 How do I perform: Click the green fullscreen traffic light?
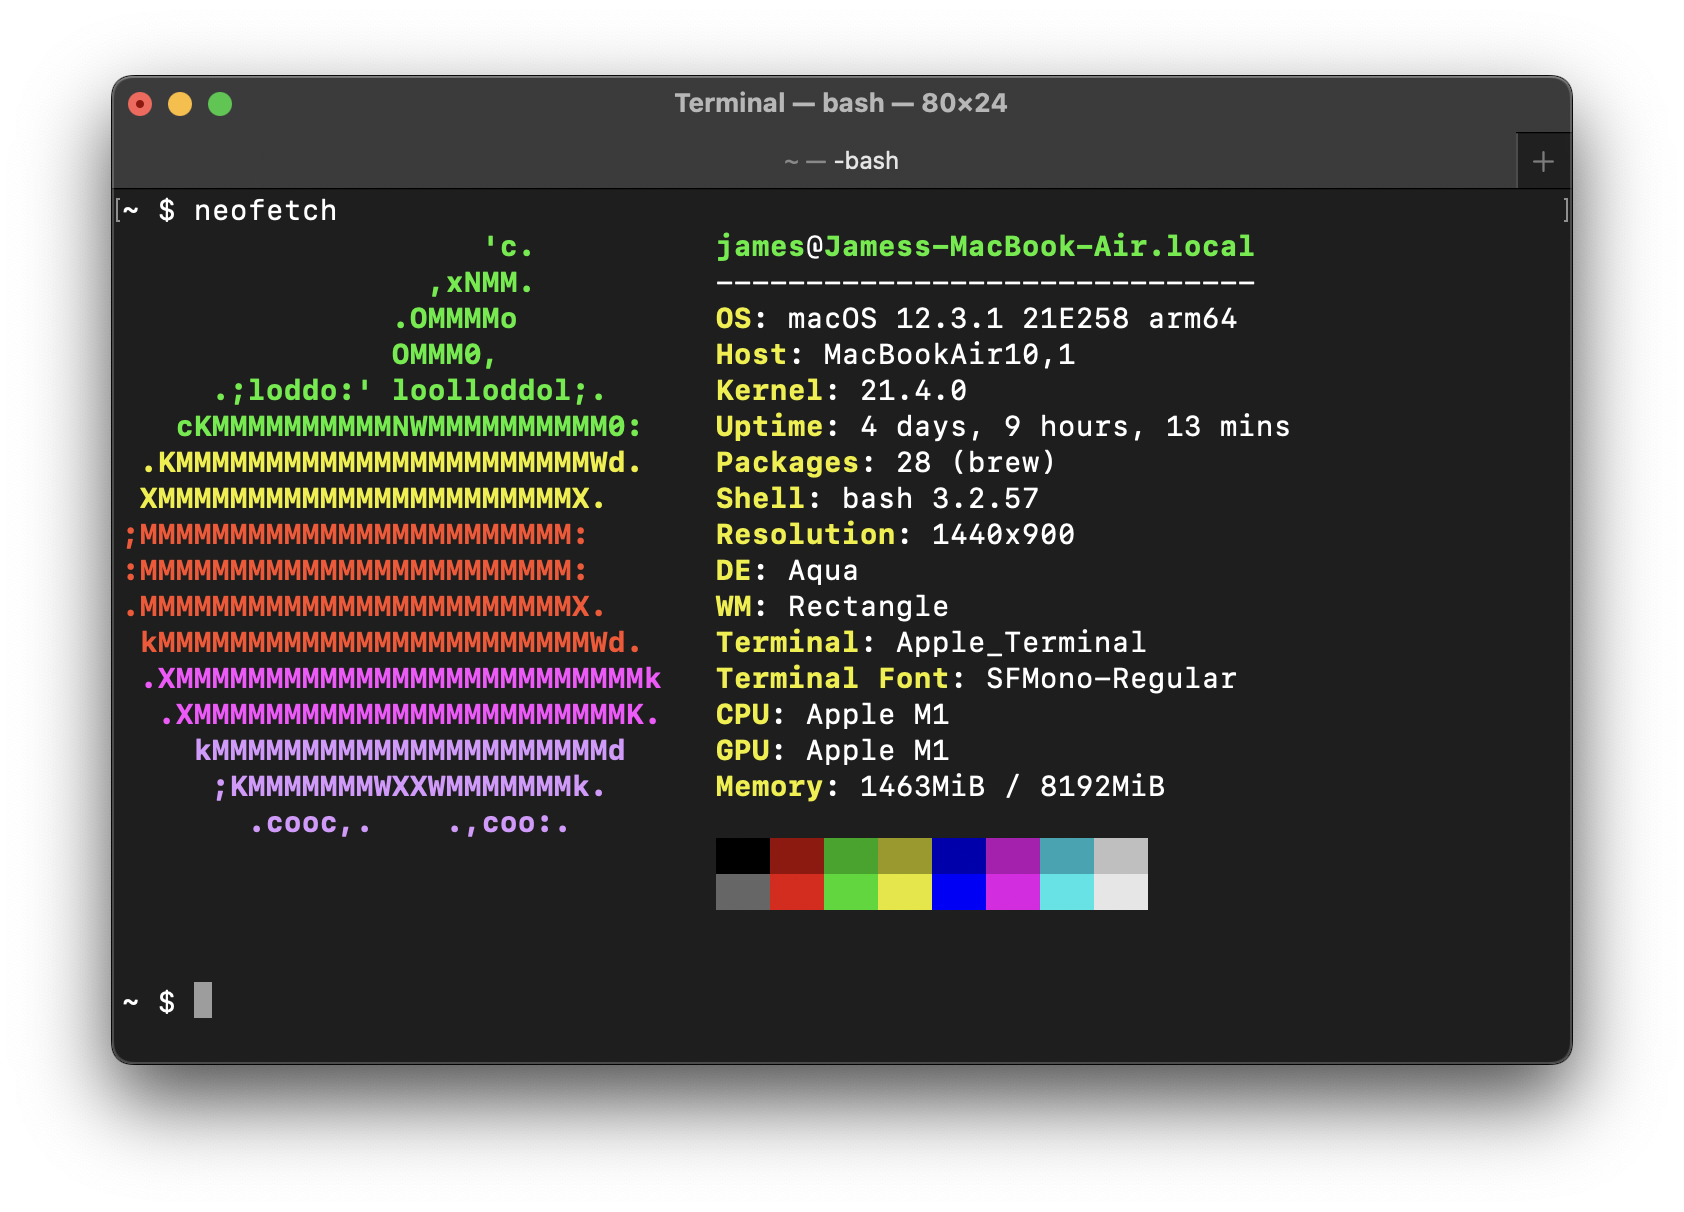coord(219,103)
